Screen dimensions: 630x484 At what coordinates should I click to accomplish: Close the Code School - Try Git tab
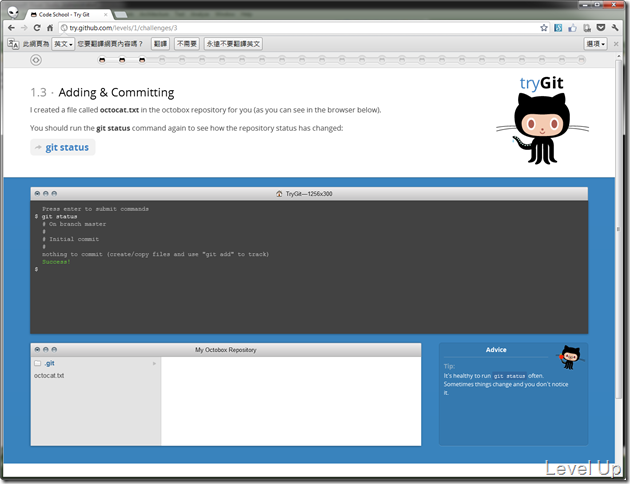[106, 14]
